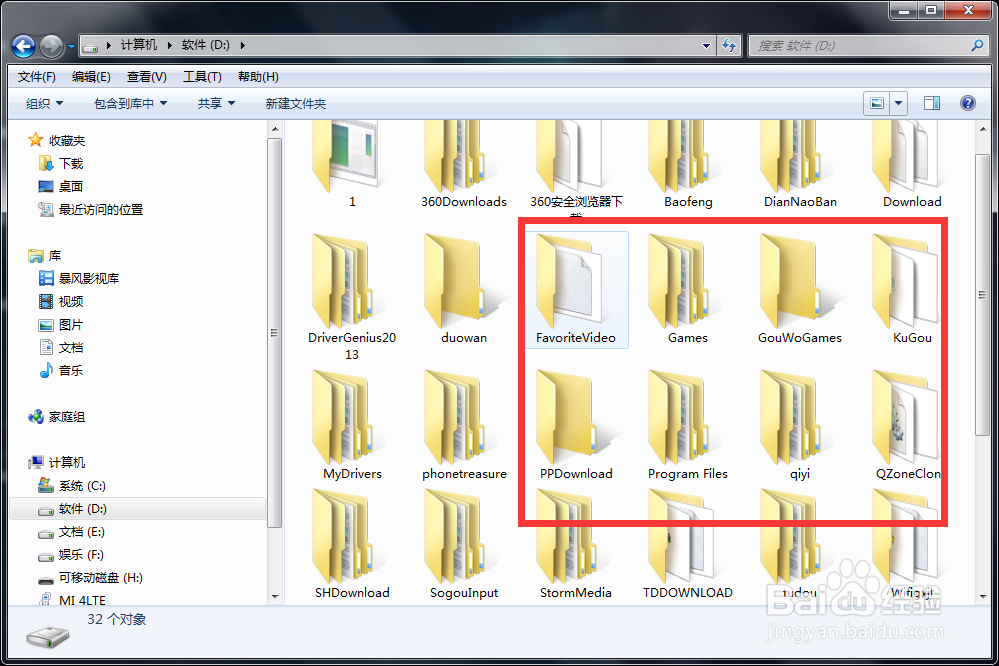Expand the 组织 dropdown
999x666 pixels.
44,103
